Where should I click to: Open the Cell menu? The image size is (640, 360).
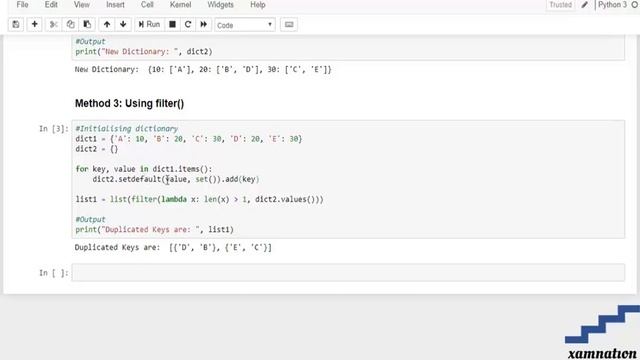[147, 5]
